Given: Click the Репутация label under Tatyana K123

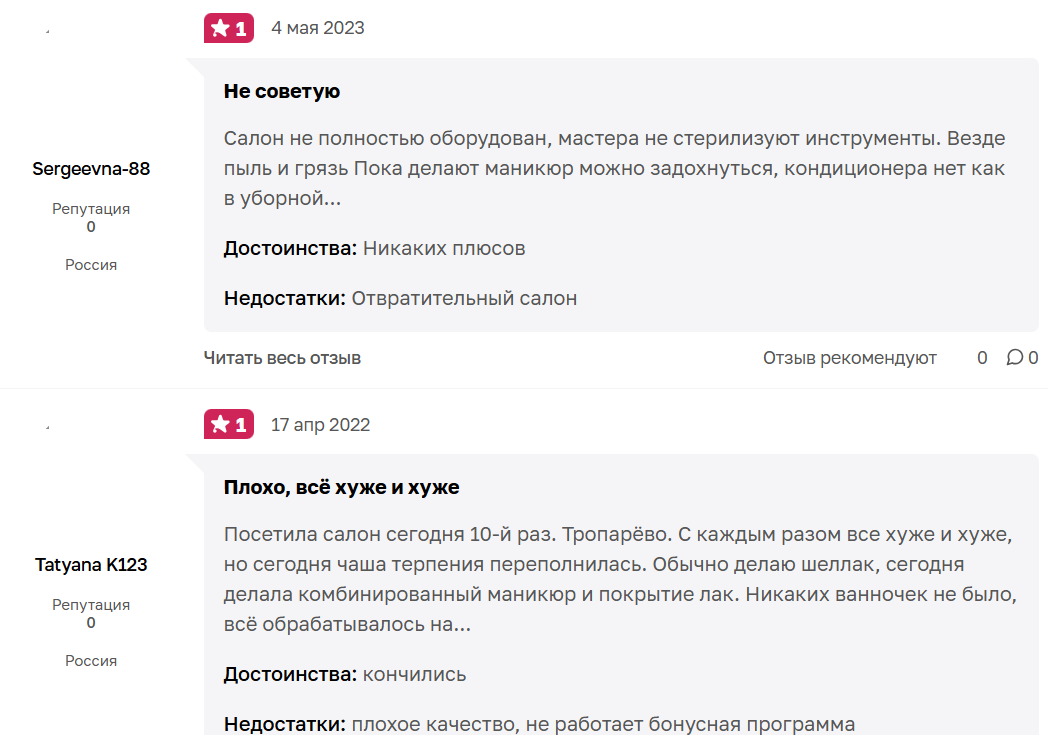Looking at the screenshot, I should [x=91, y=605].
